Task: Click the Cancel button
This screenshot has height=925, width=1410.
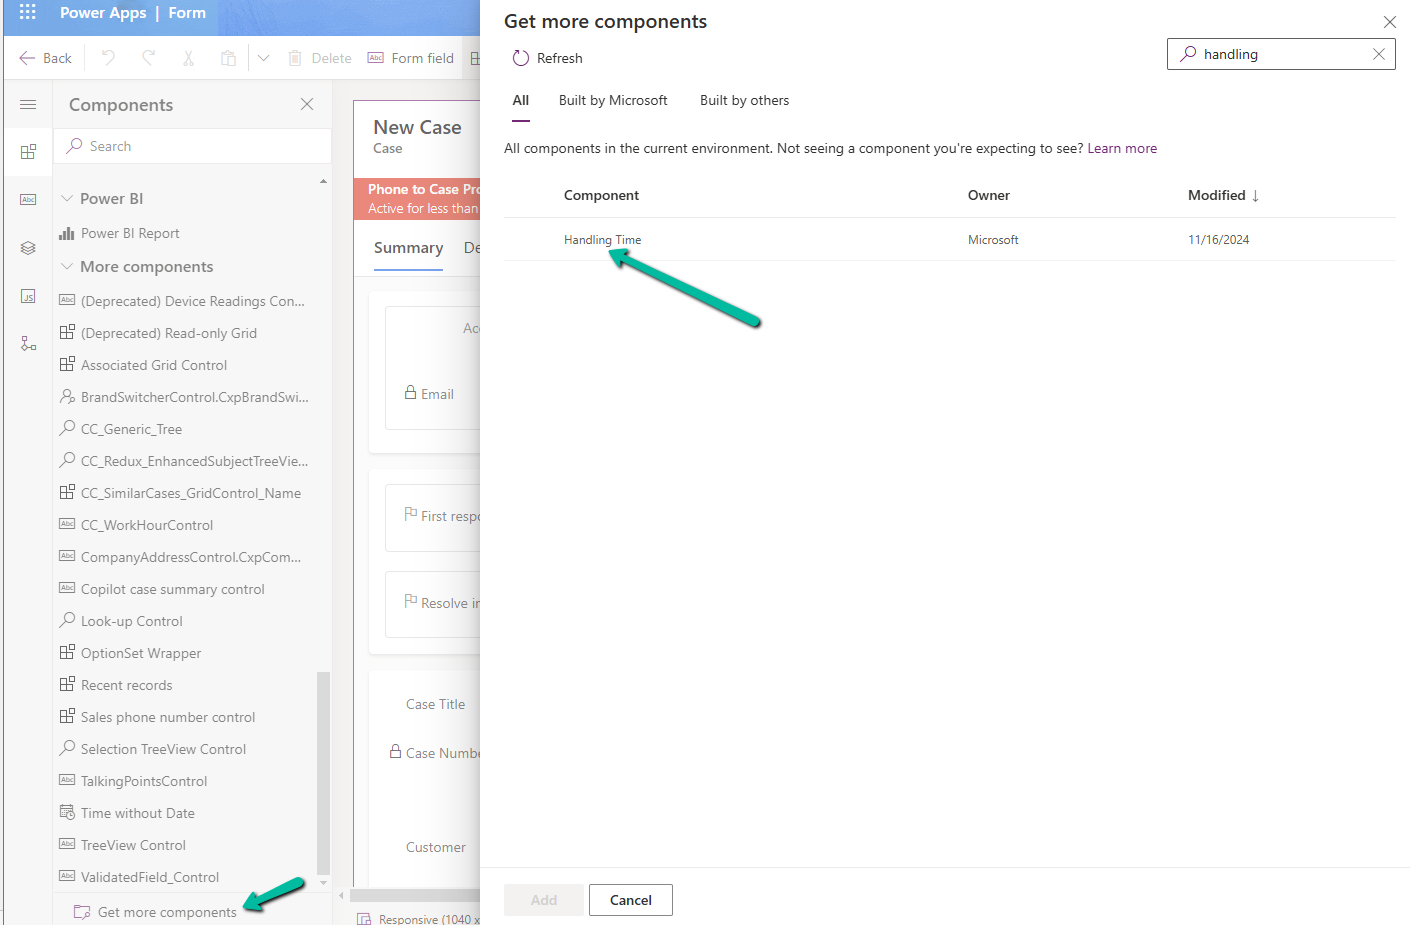Action: [x=630, y=900]
